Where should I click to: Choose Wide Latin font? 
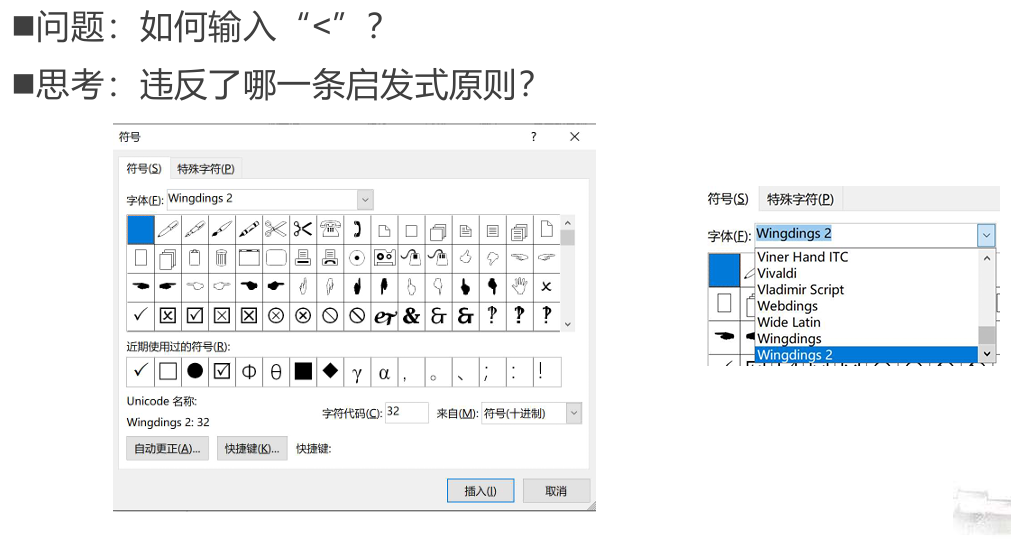789,322
